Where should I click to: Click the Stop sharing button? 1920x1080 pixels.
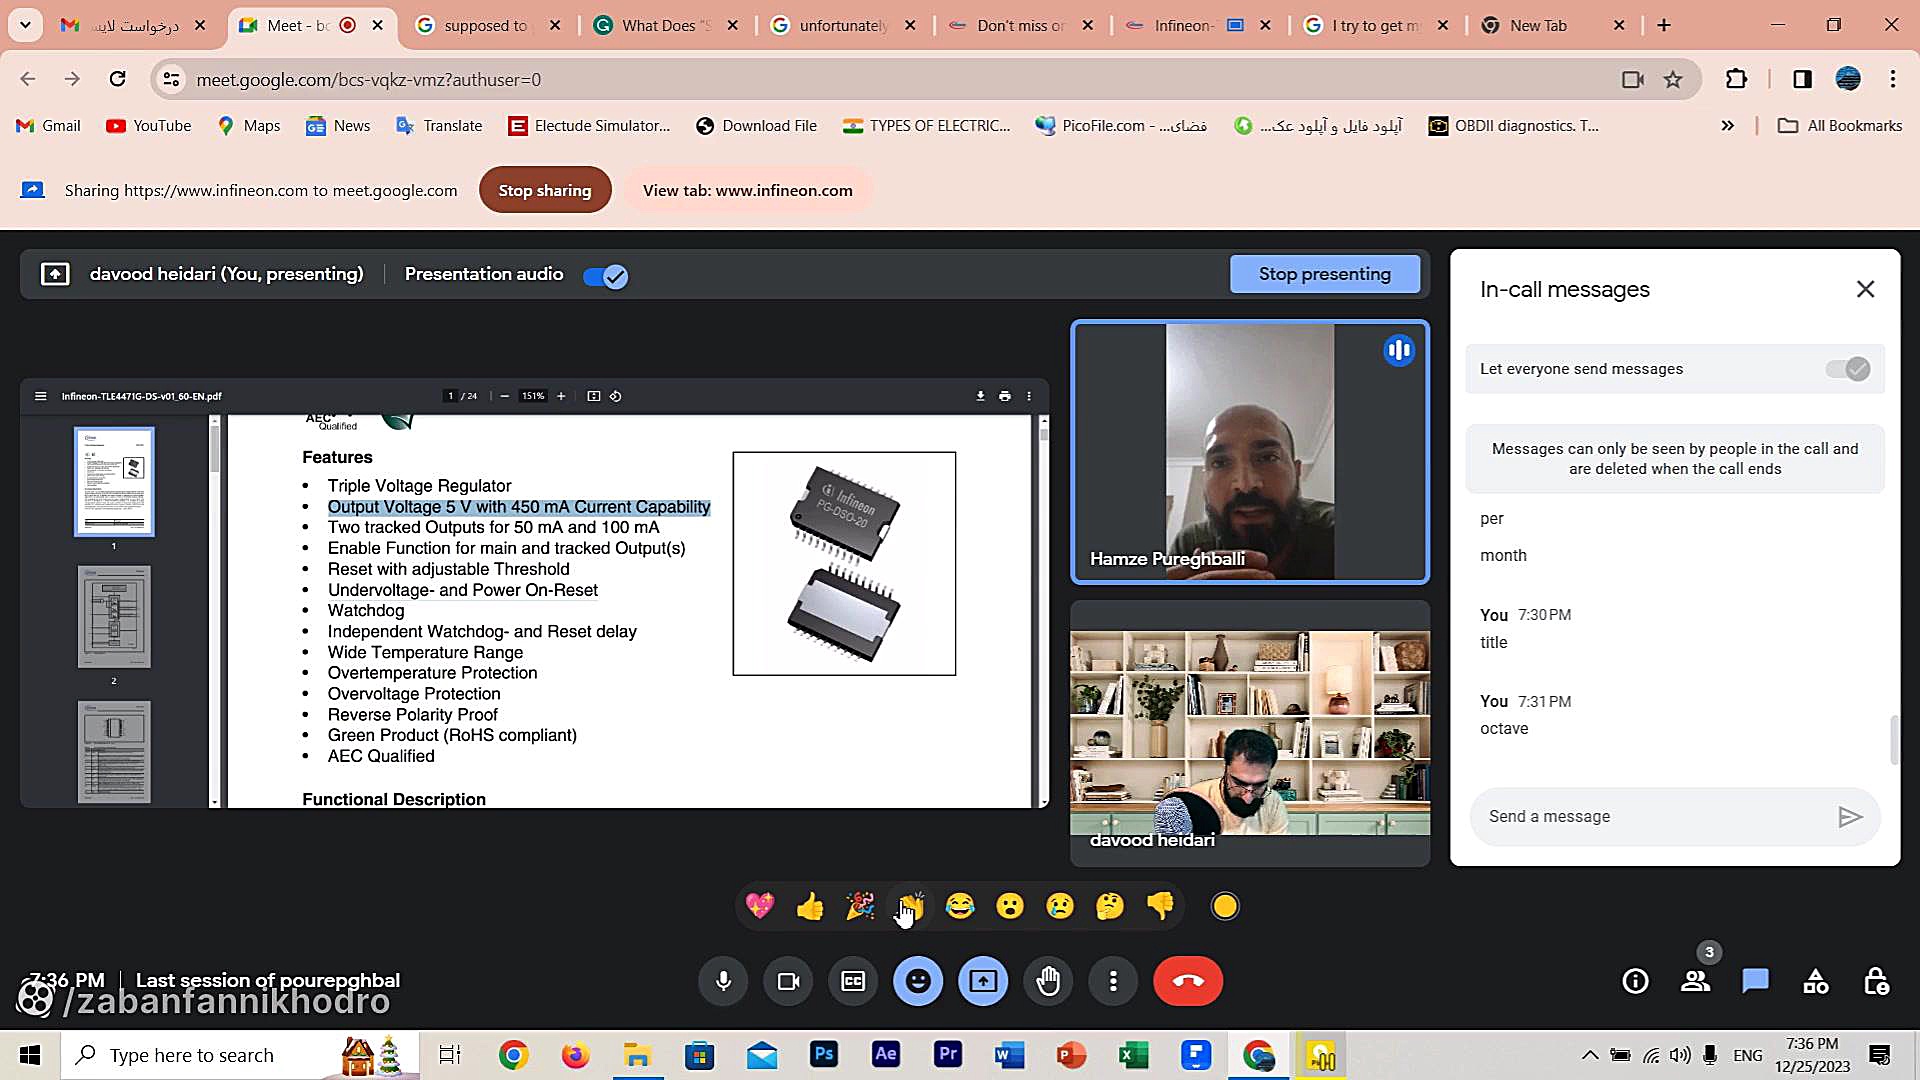tap(545, 190)
